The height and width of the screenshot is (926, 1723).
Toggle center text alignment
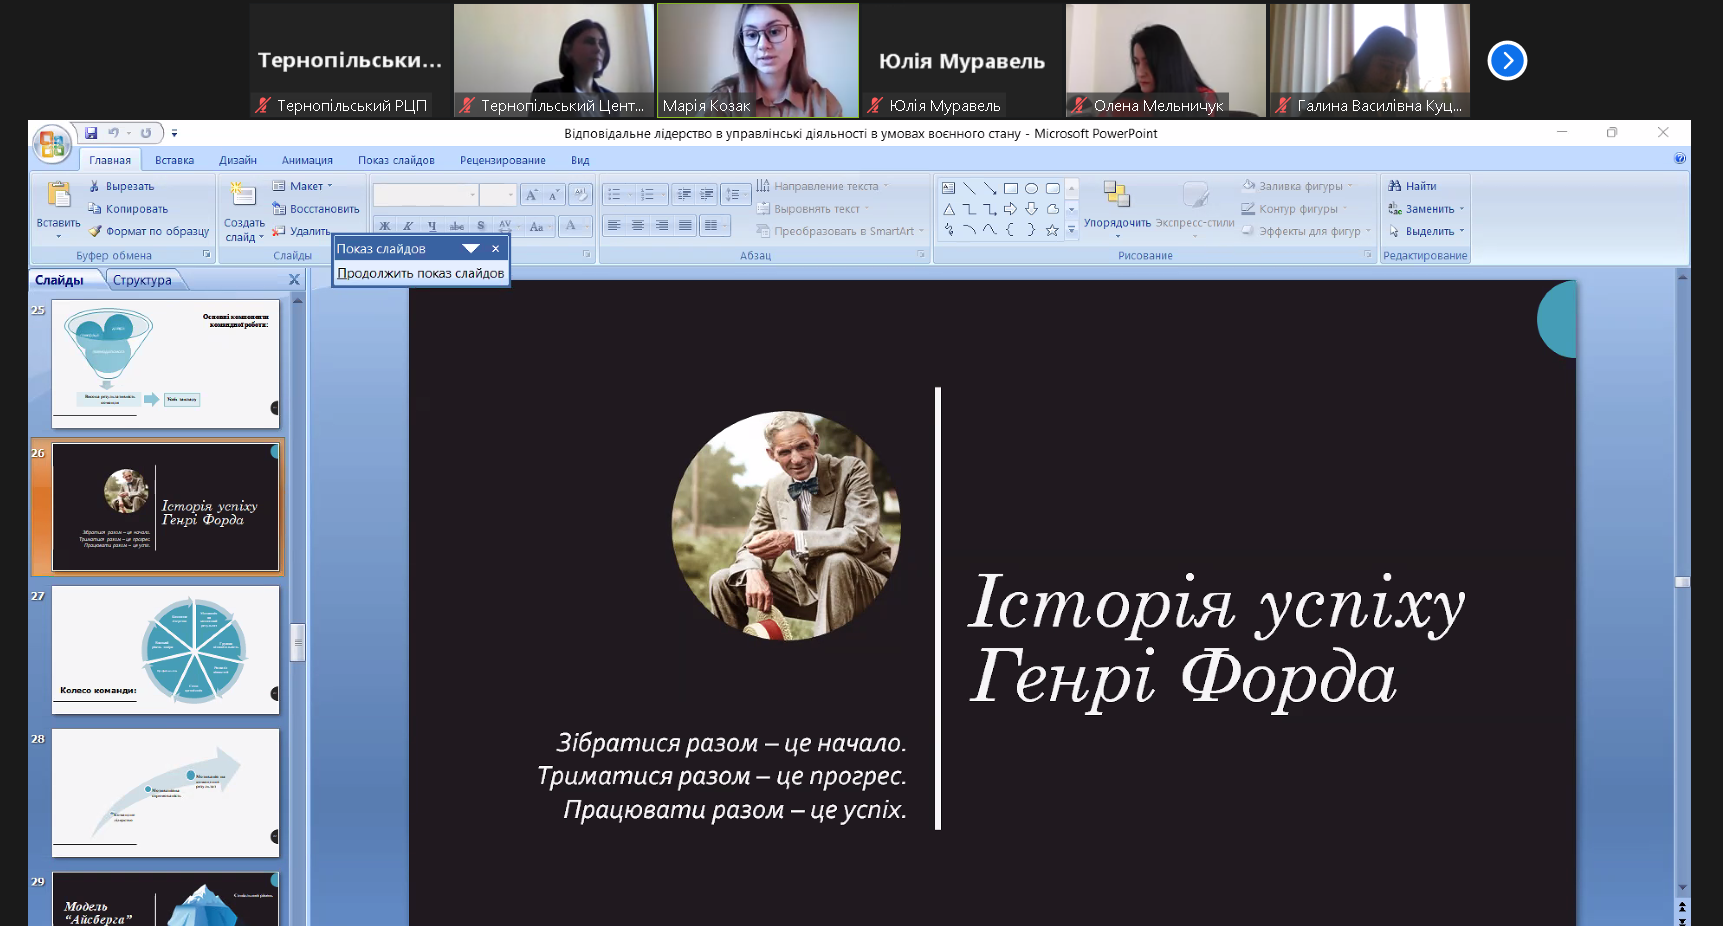637,226
